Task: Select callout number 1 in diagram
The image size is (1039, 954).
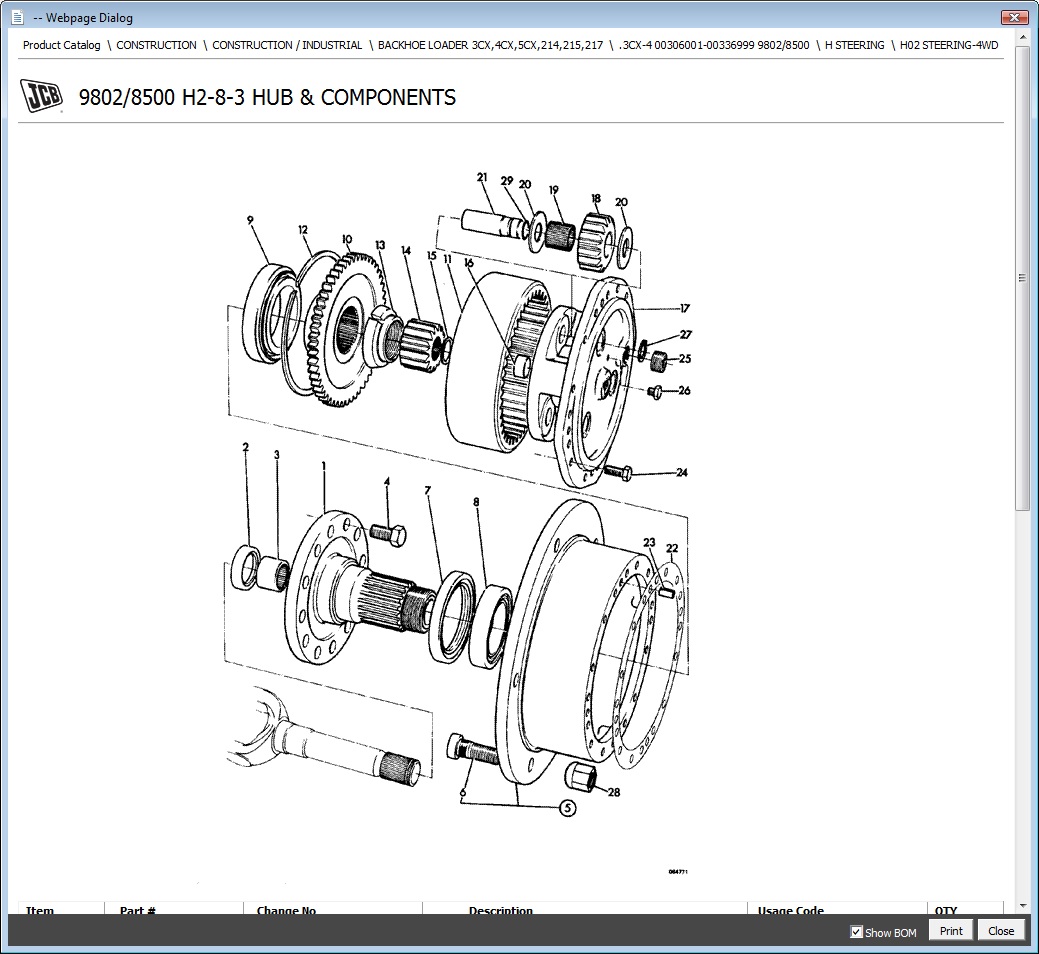Action: (x=323, y=466)
